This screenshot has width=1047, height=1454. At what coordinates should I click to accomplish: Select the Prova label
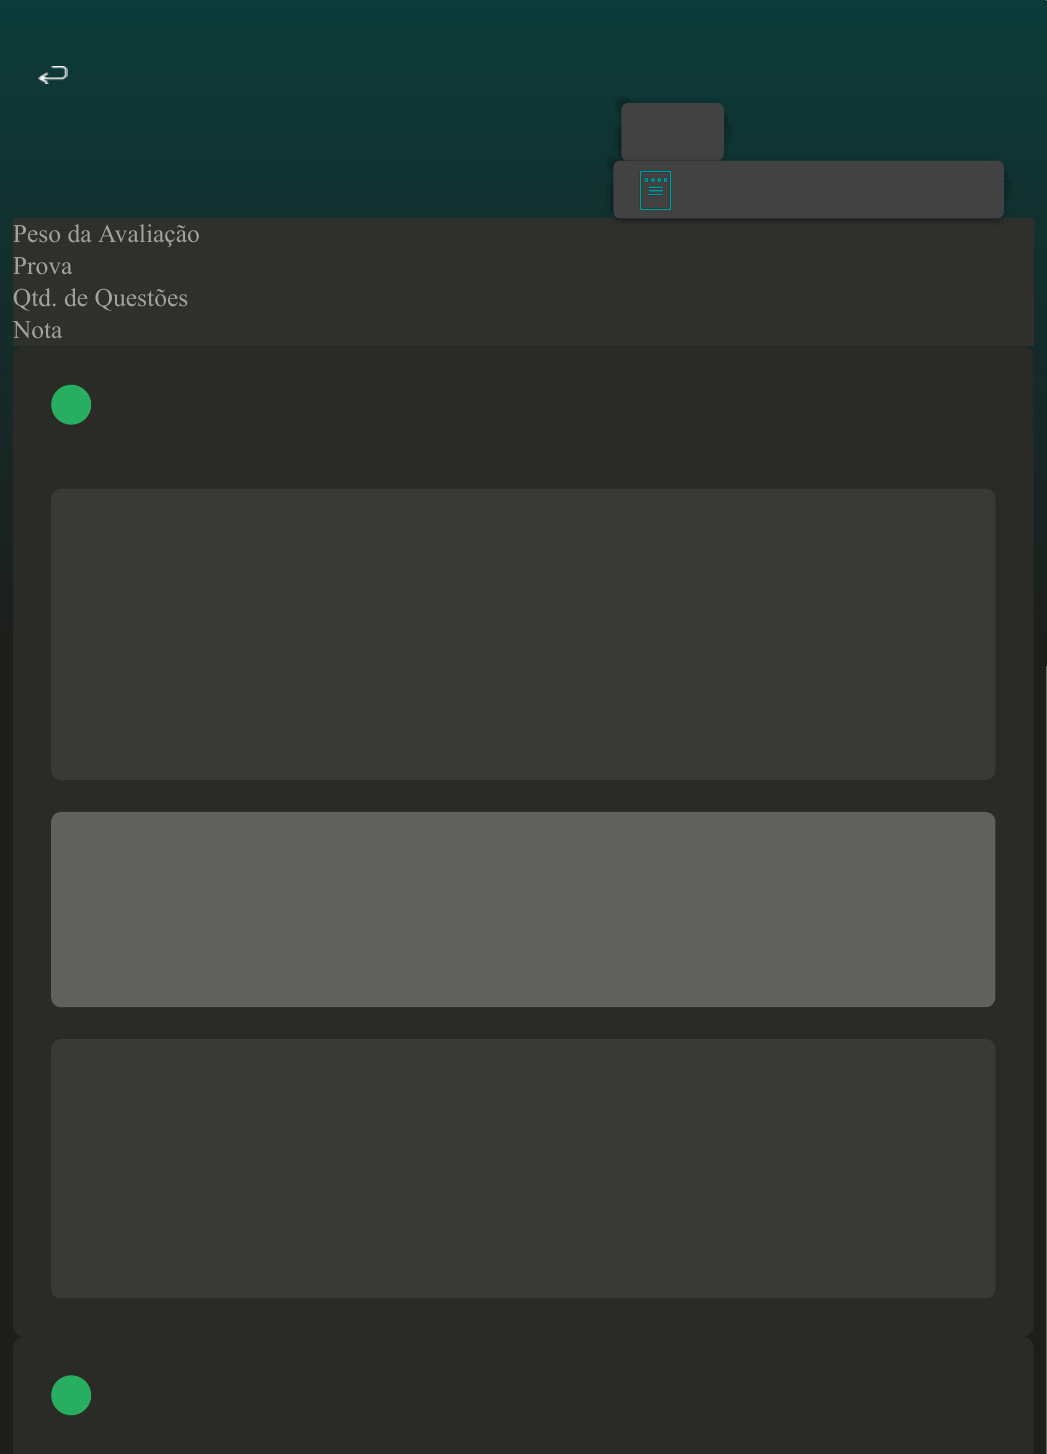coord(43,266)
